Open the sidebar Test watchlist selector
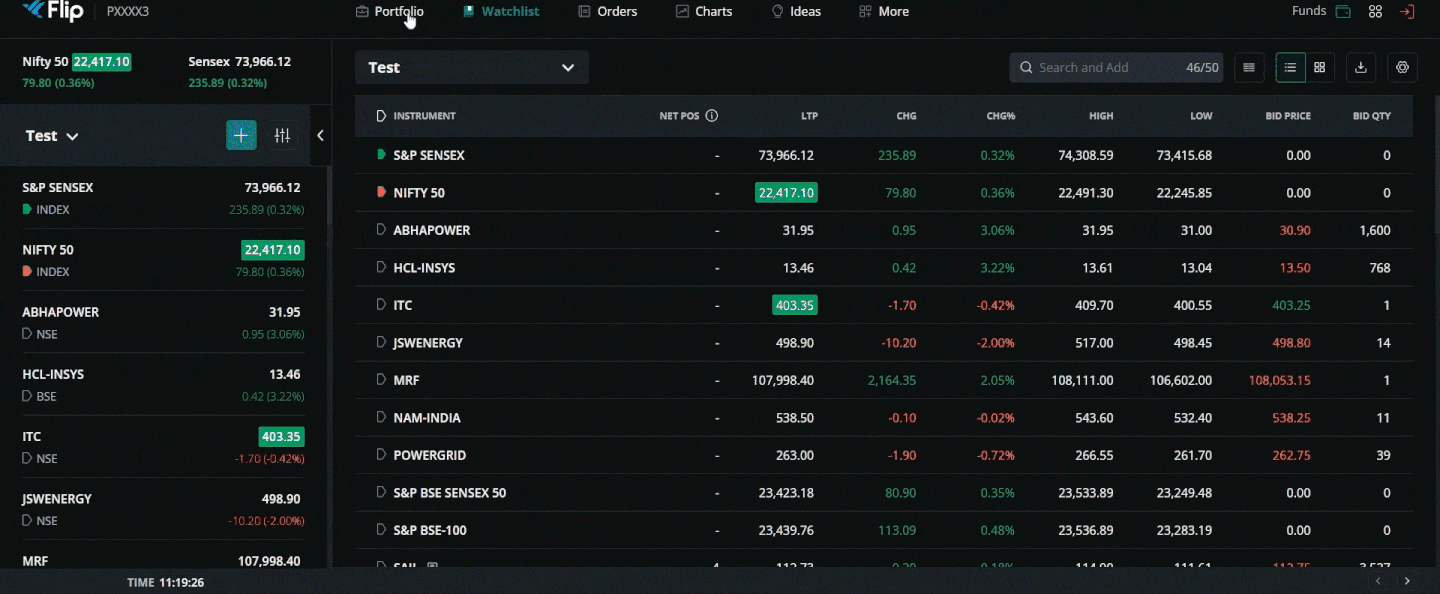Viewport: 1440px width, 594px height. [x=52, y=136]
